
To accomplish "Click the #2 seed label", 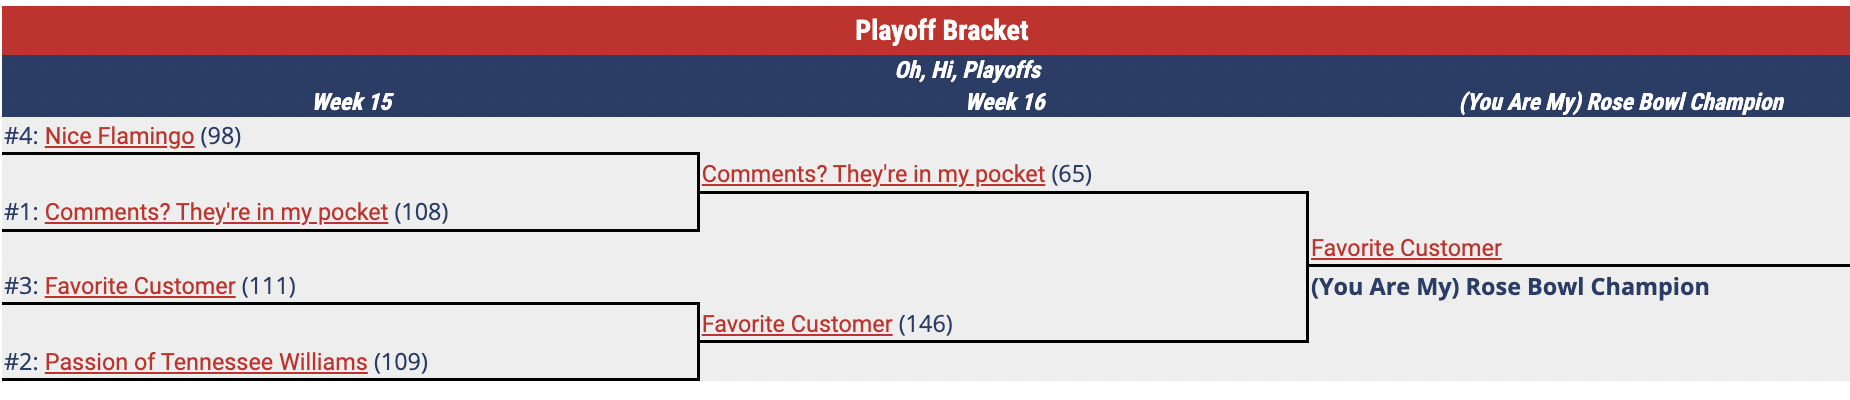I will click(21, 362).
